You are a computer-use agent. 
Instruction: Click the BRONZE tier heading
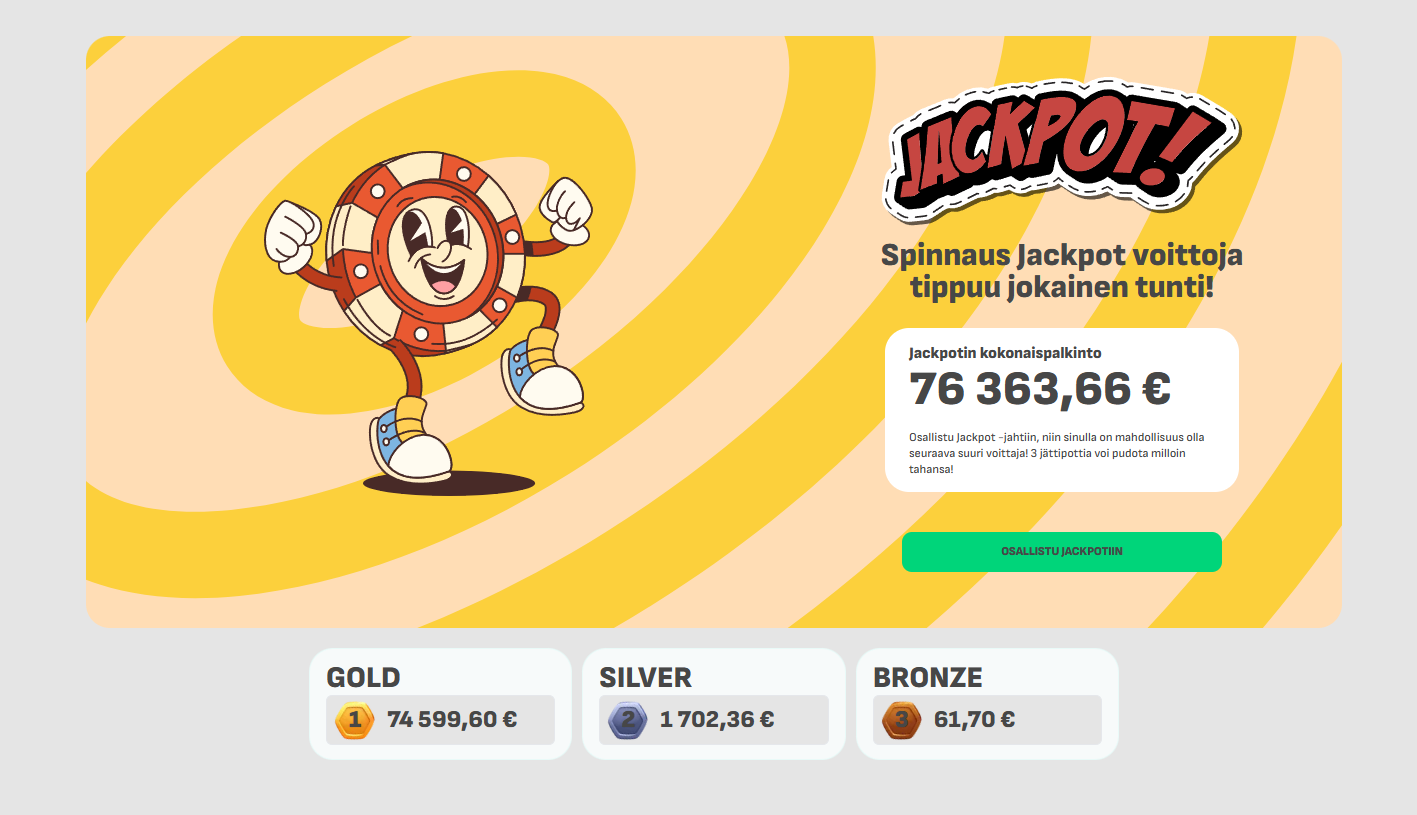point(928,677)
